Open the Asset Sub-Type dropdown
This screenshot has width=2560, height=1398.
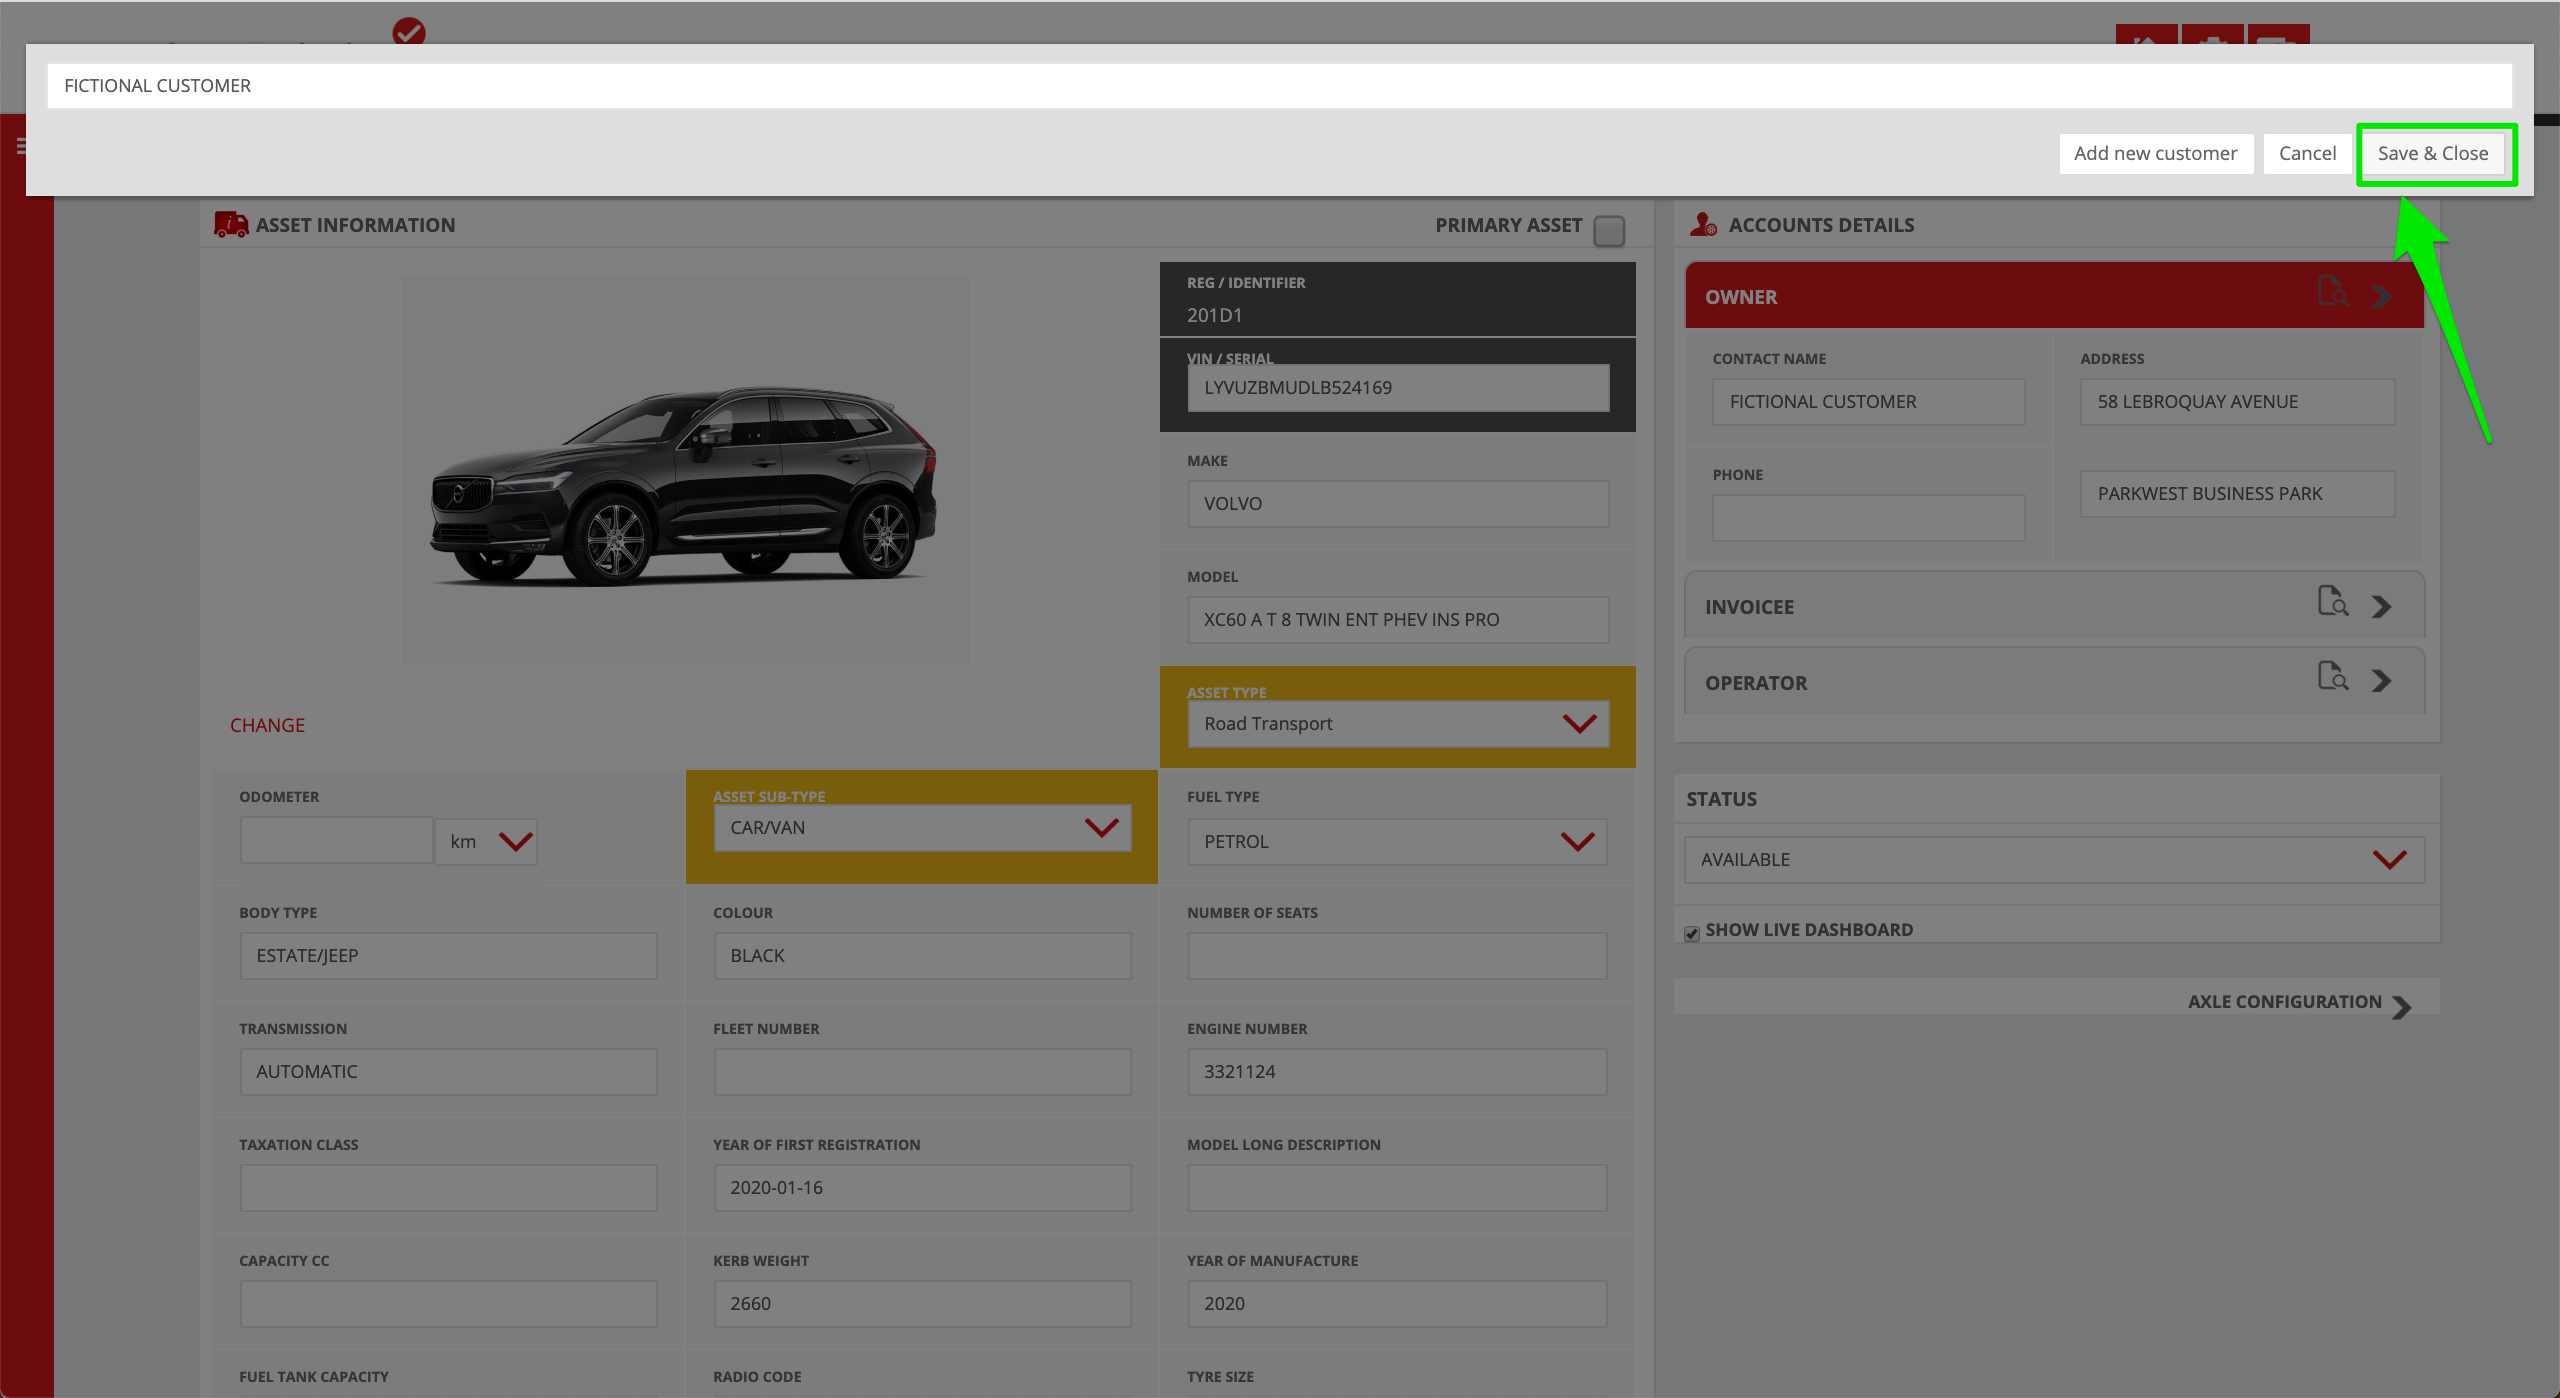click(922, 828)
